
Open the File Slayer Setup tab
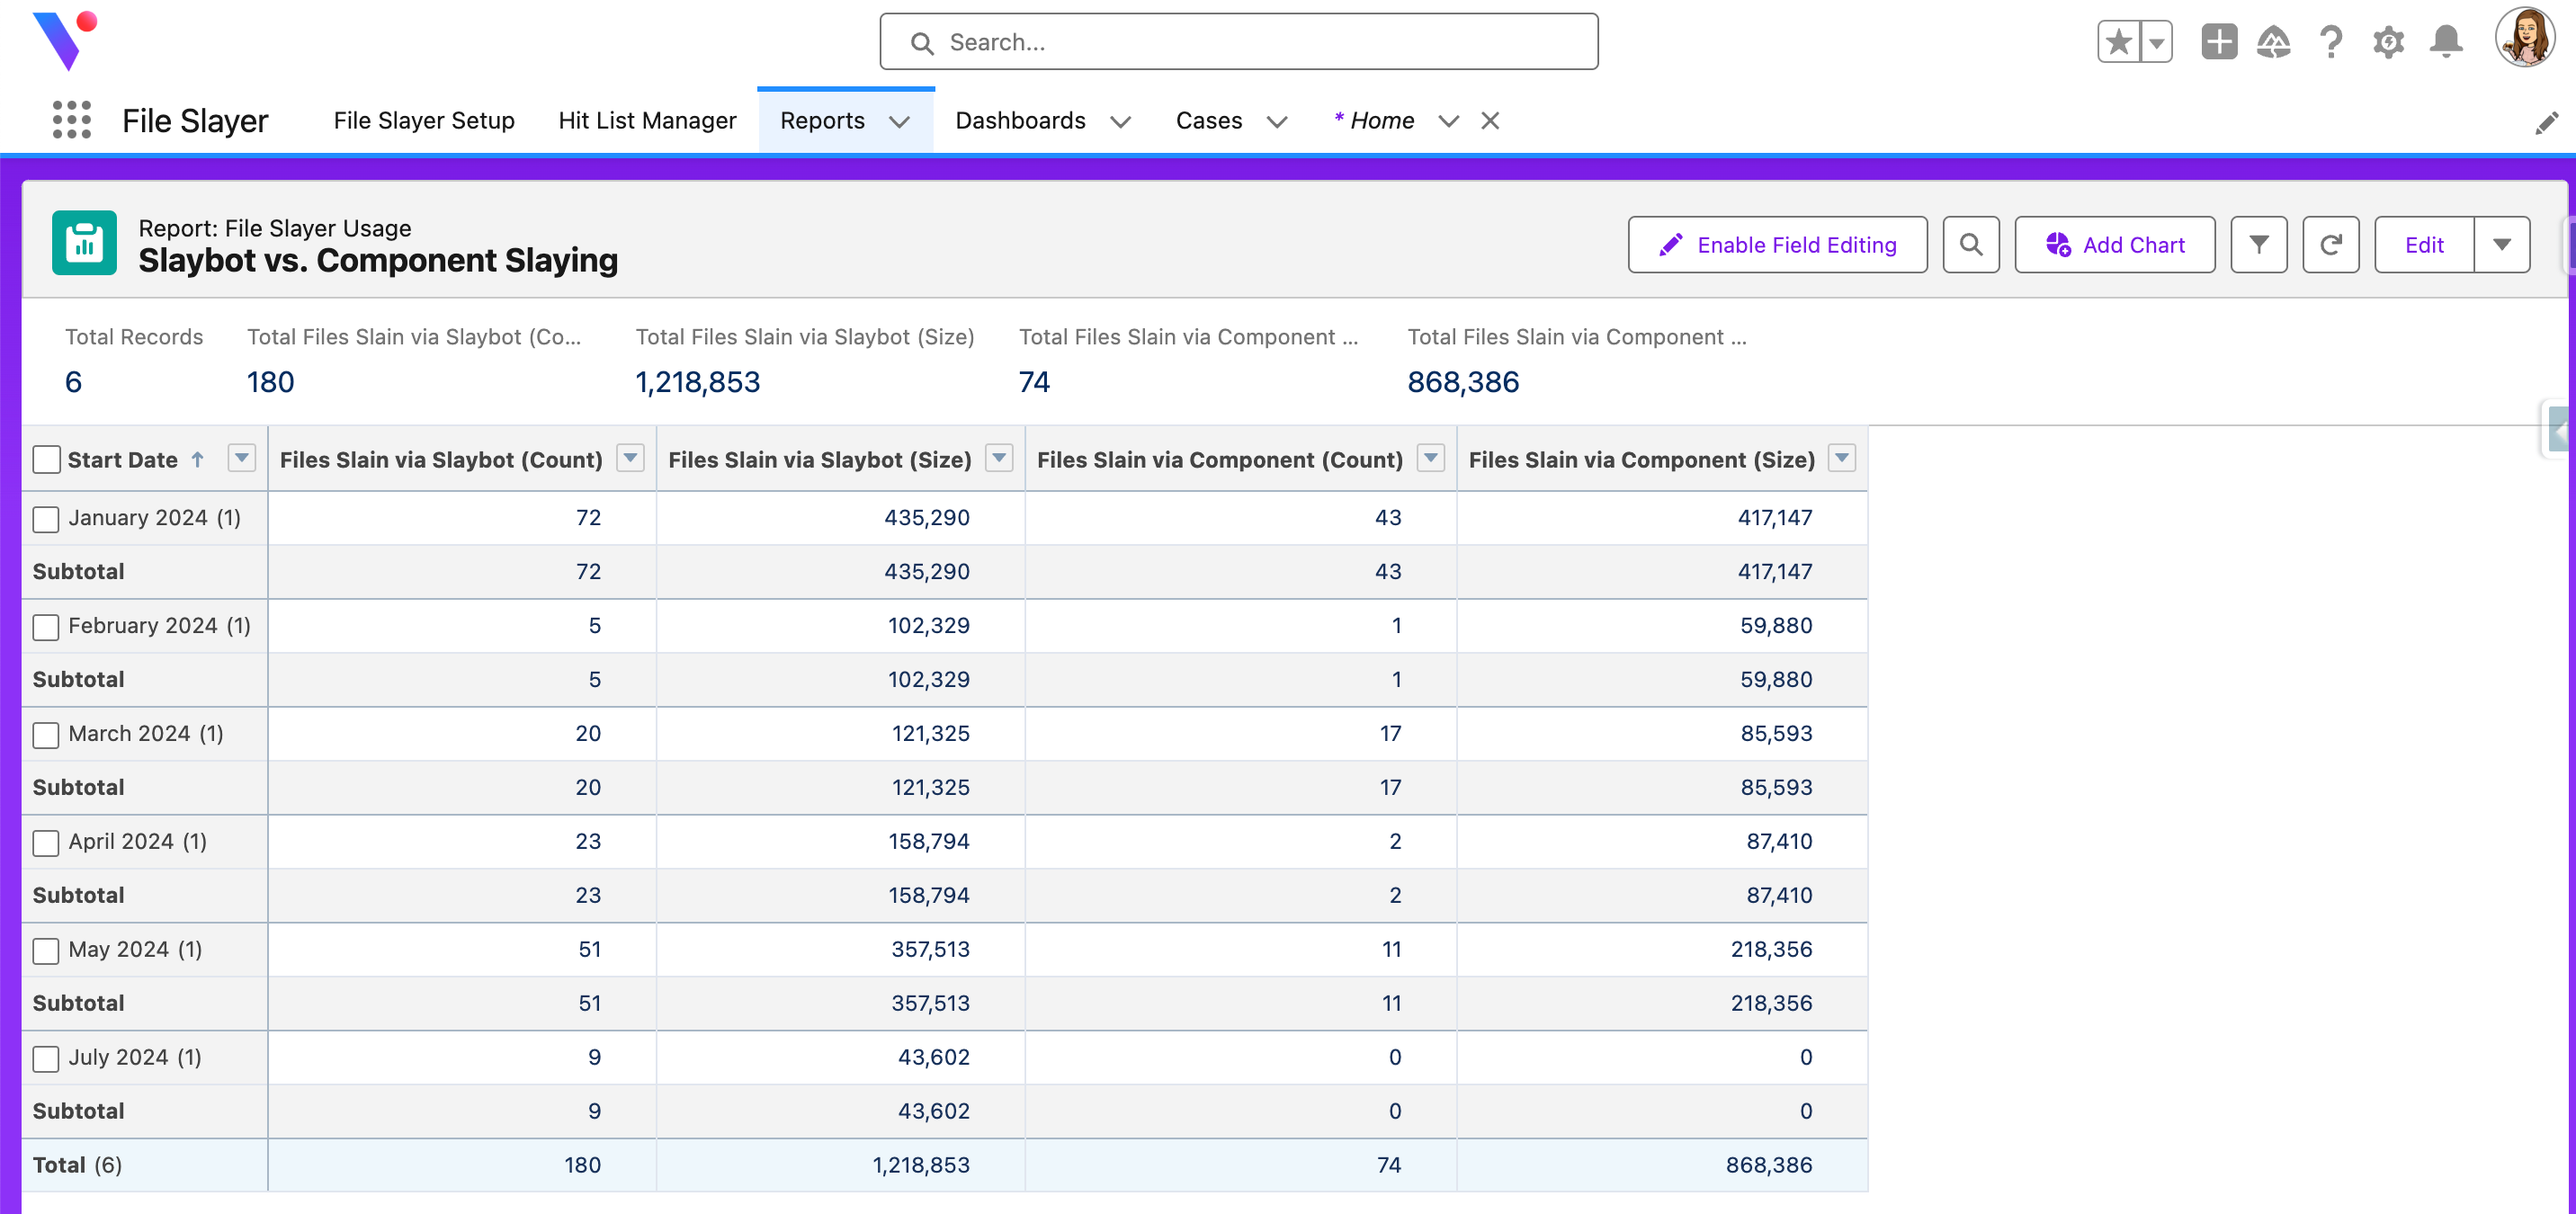424,120
